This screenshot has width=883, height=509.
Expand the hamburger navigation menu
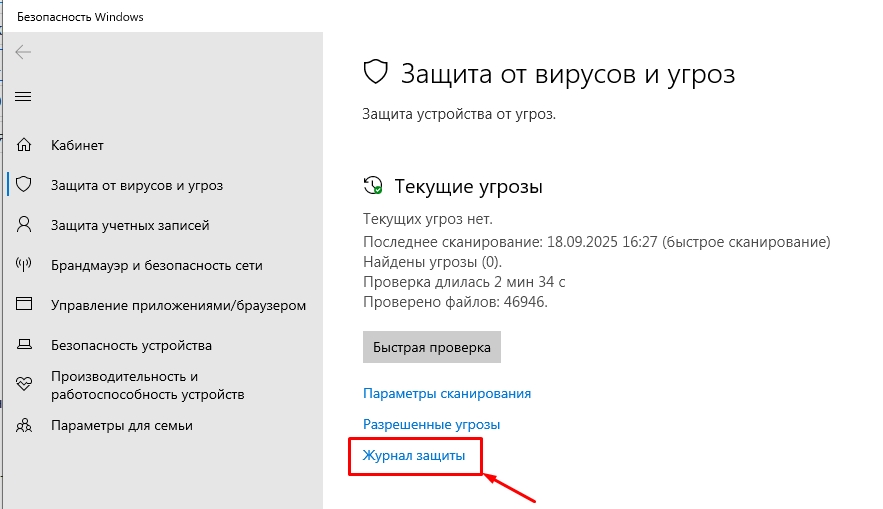point(23,97)
